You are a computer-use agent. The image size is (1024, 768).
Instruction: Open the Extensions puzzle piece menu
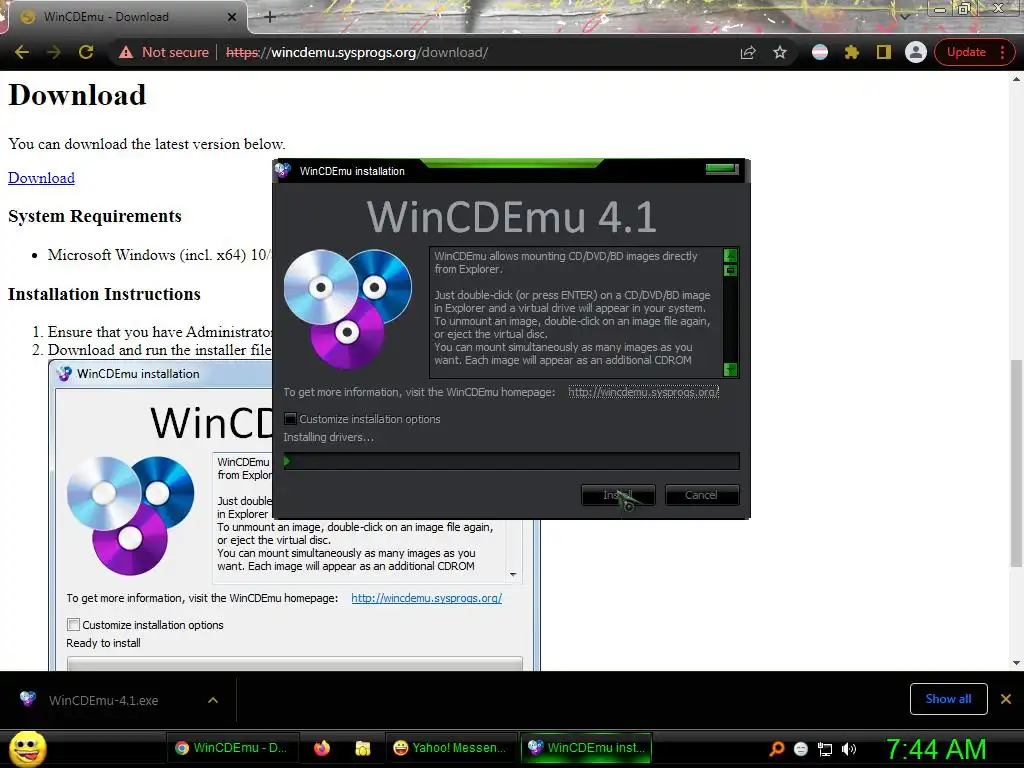coord(852,52)
